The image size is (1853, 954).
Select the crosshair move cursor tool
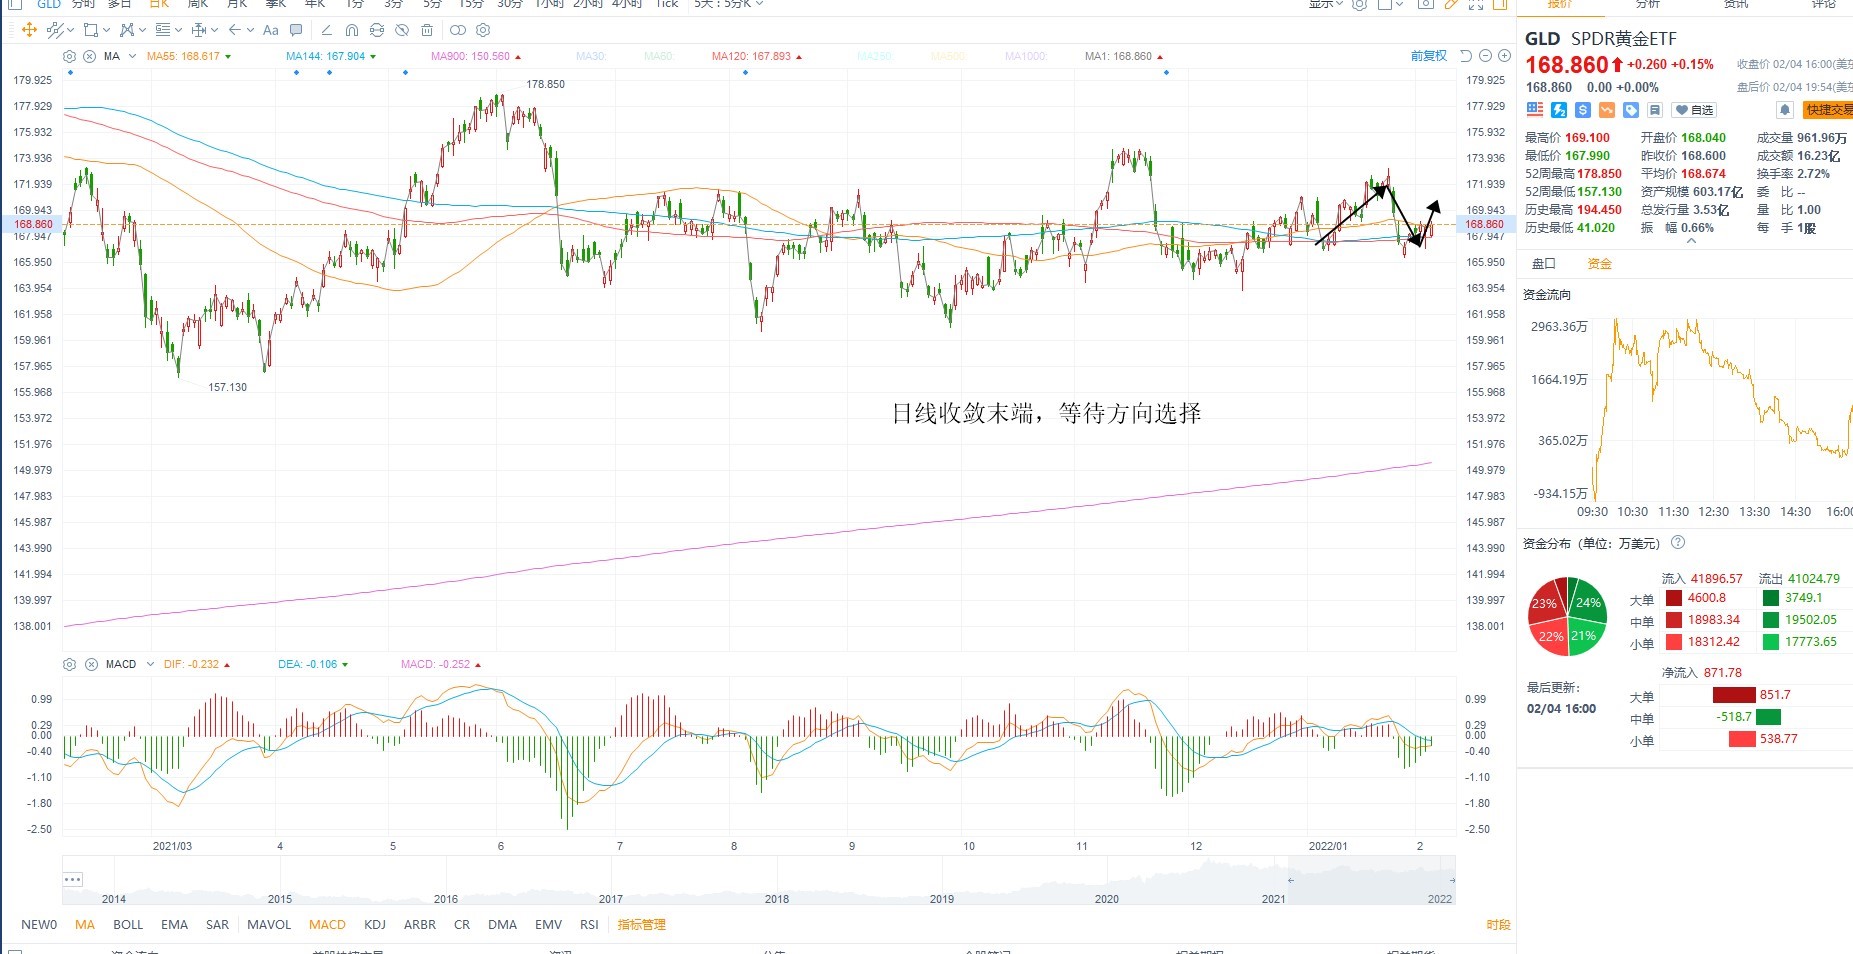coord(29,30)
